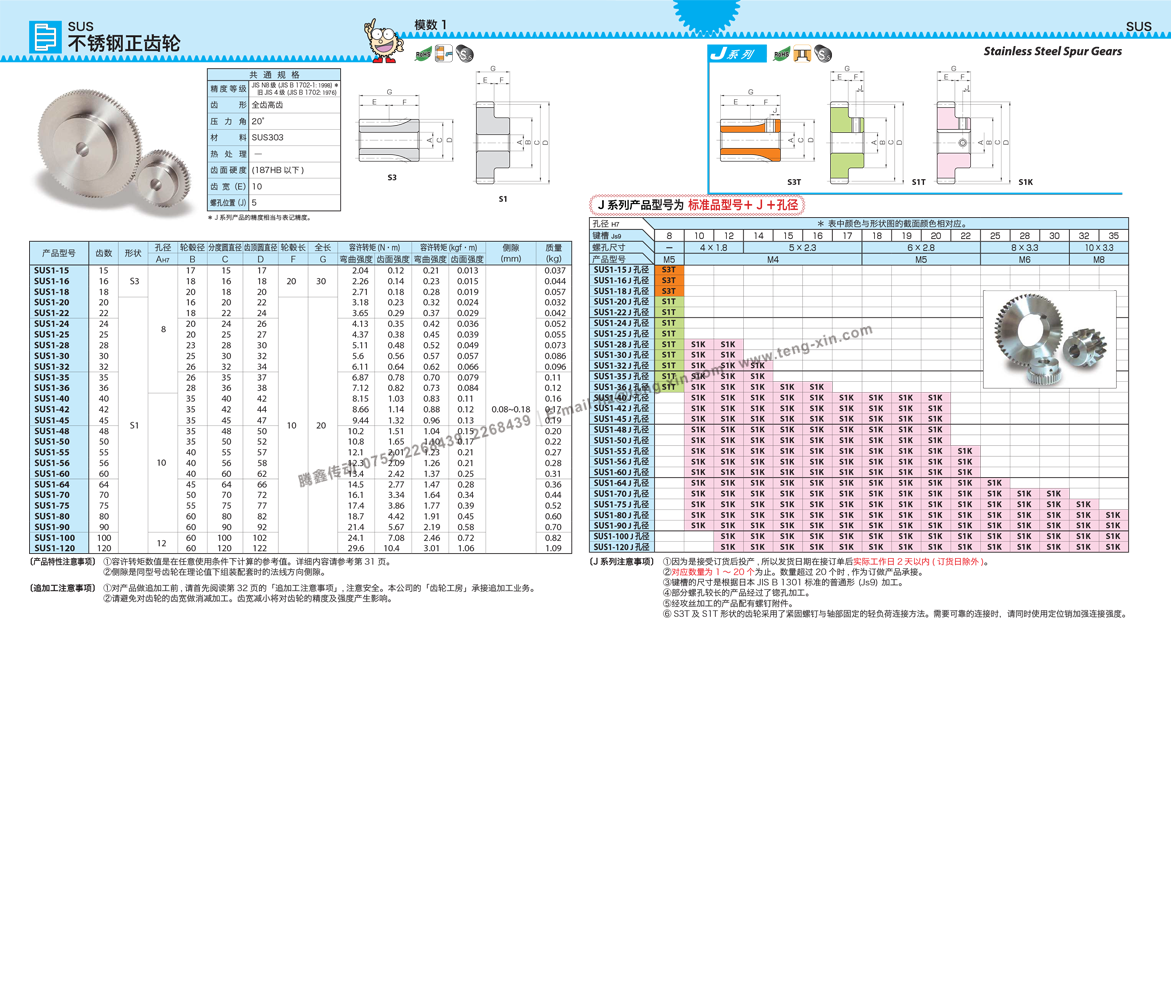Click the 质量 (kg) column header

[553, 253]
